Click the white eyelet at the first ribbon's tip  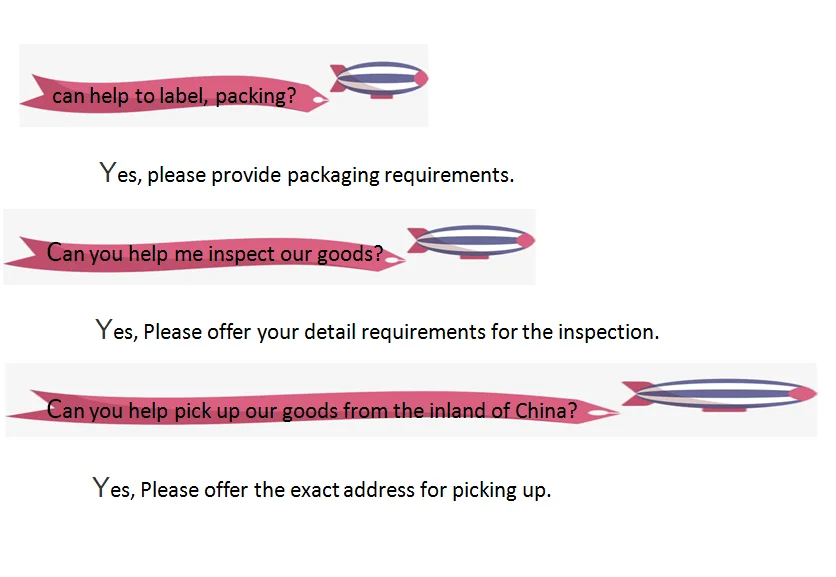[x=318, y=101]
